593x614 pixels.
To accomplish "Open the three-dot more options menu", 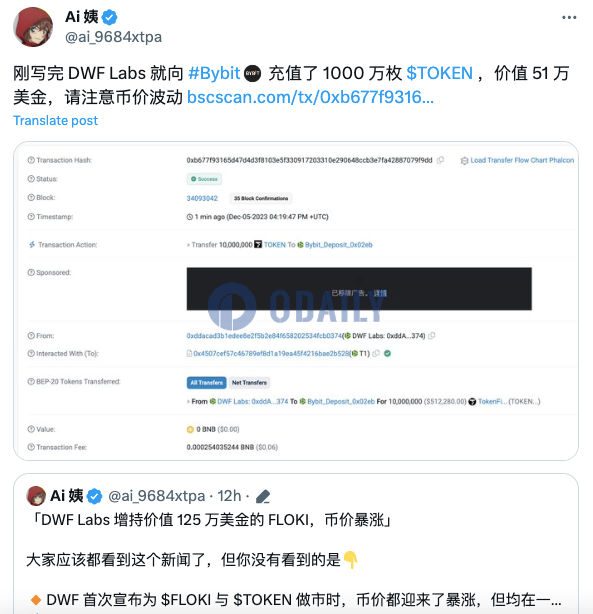I will coord(569,17).
